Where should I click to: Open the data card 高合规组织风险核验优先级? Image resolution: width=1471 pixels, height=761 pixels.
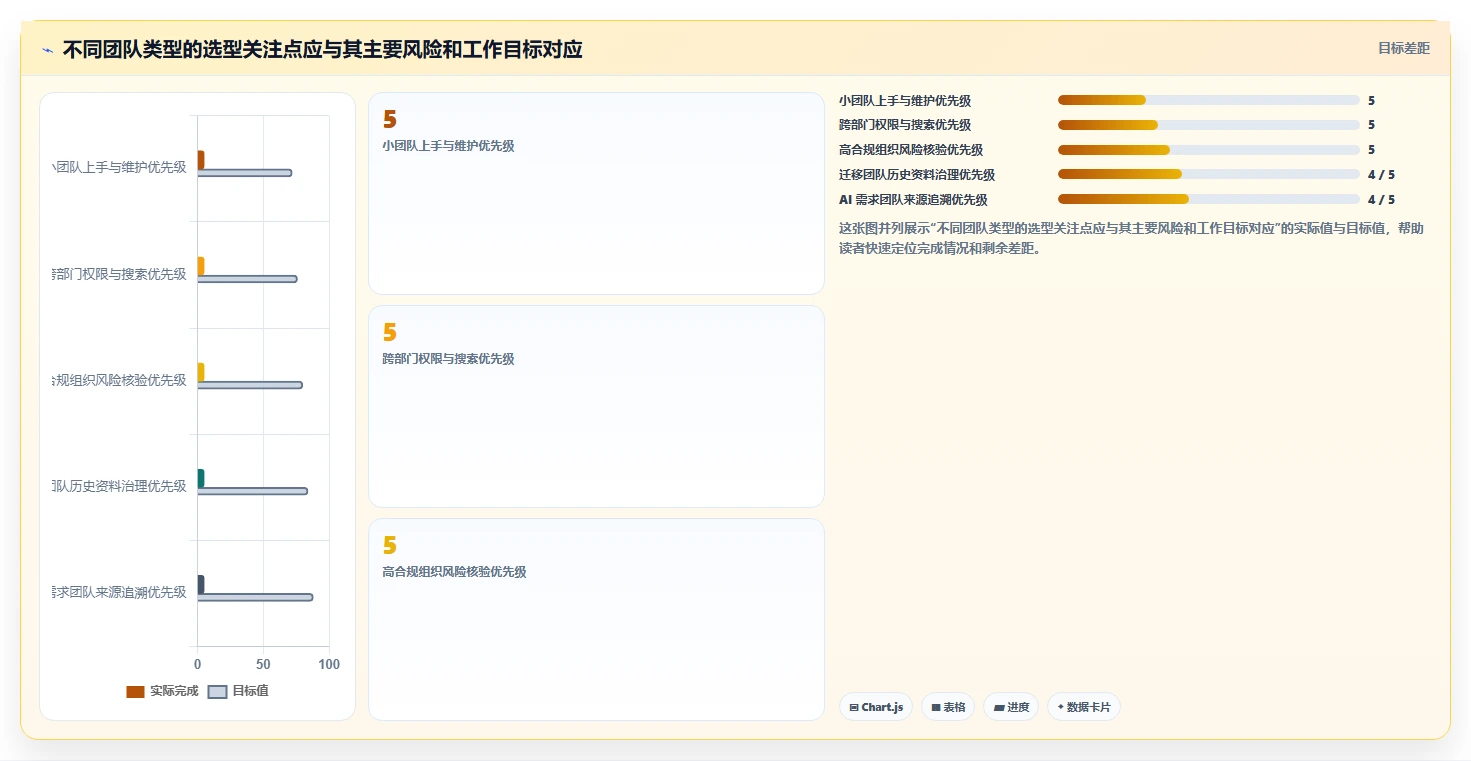(x=596, y=619)
